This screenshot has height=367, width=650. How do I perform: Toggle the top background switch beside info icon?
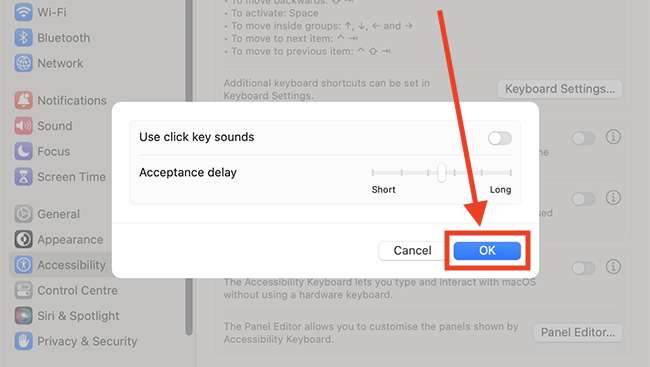(584, 138)
